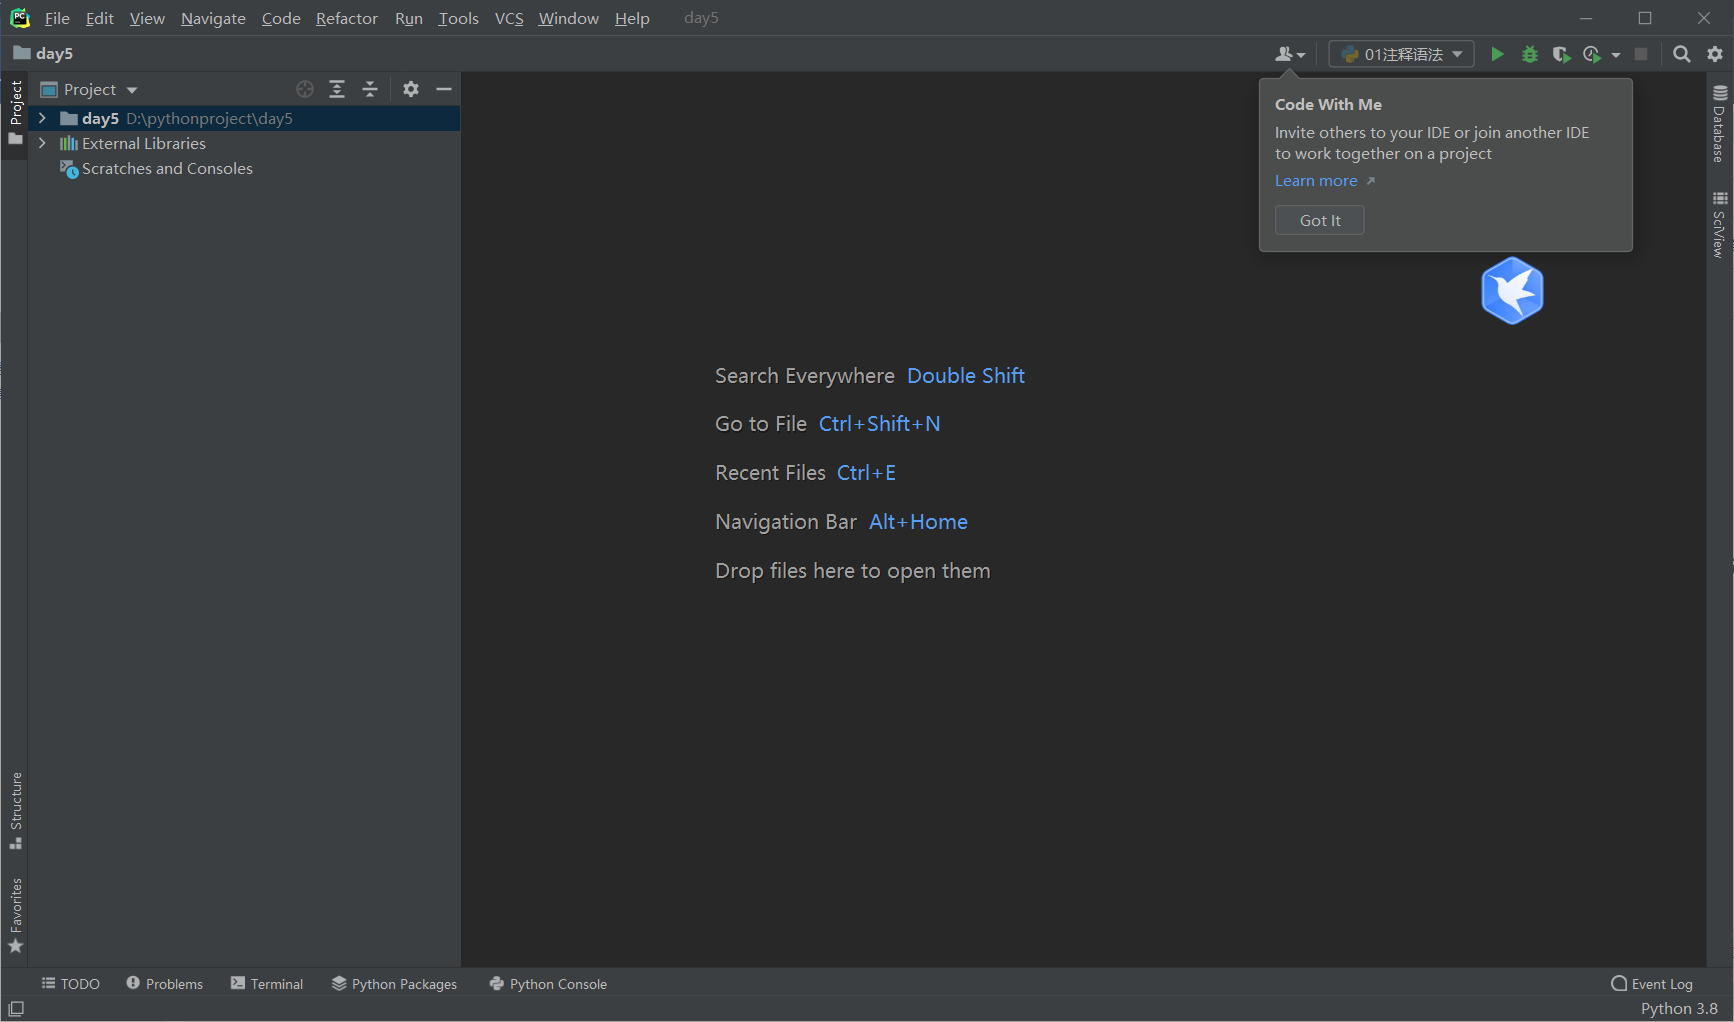Expand all in Project panel
1734x1022 pixels.
tap(337, 89)
